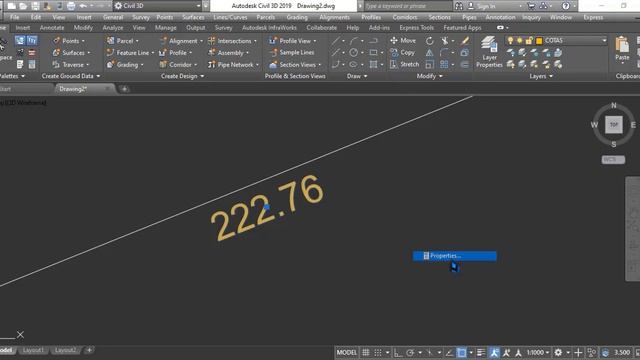Expand the Layers panel
Viewport: 640px width, 360px height.
[x=541, y=76]
